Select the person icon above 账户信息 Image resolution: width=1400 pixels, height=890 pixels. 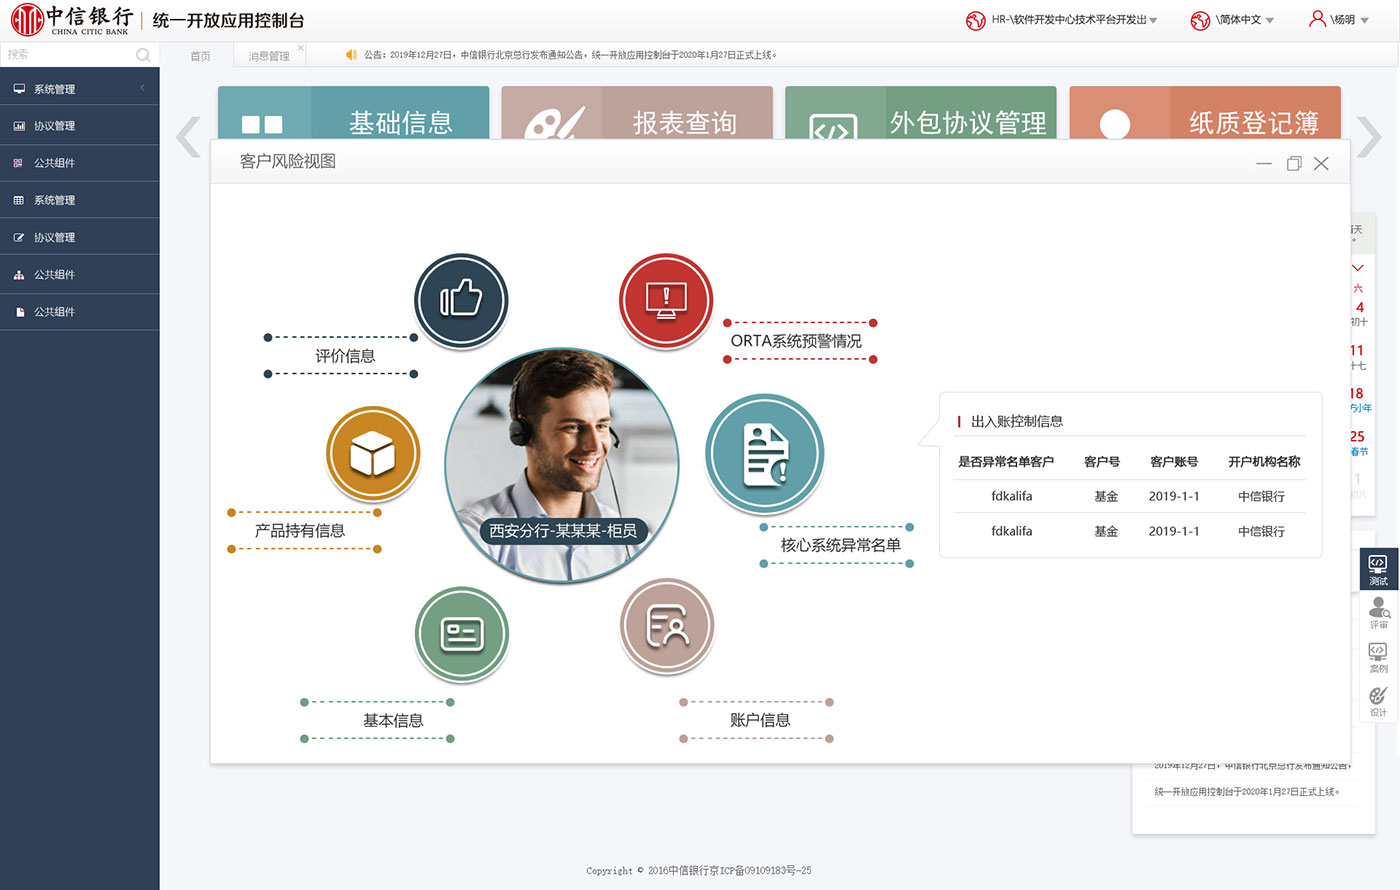pos(666,625)
